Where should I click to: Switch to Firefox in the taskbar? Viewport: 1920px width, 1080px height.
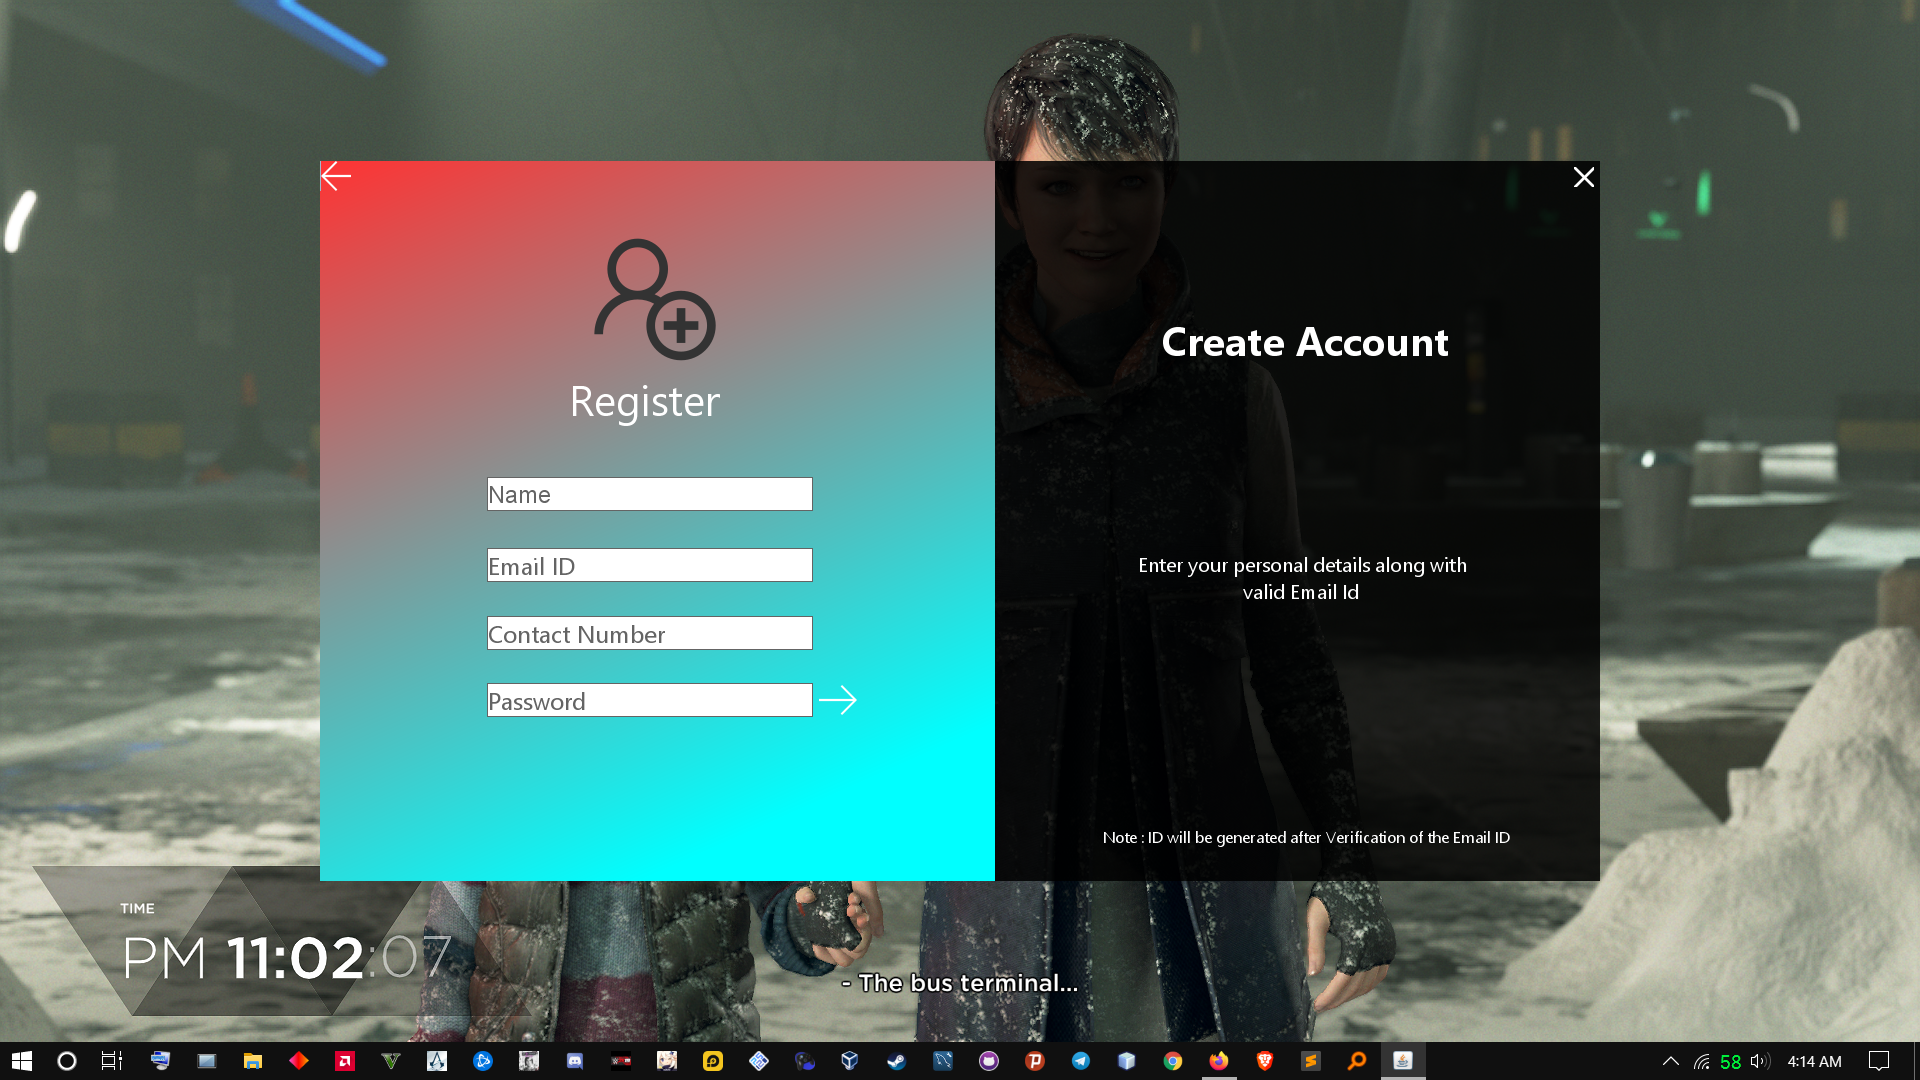1218,1061
